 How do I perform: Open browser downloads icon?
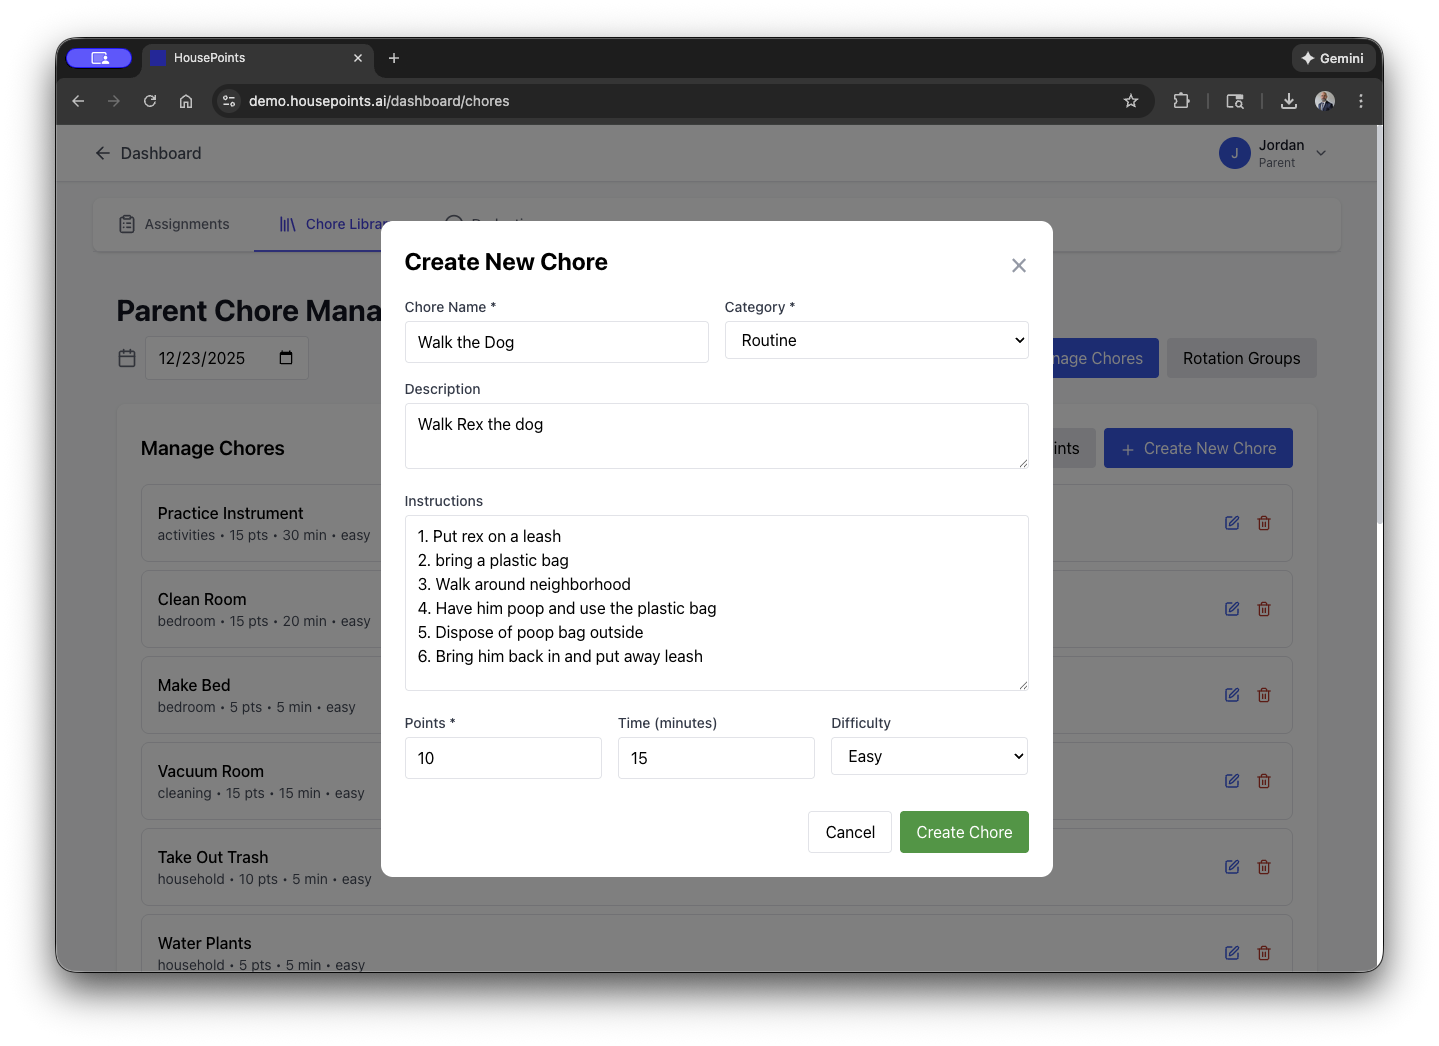(x=1289, y=101)
